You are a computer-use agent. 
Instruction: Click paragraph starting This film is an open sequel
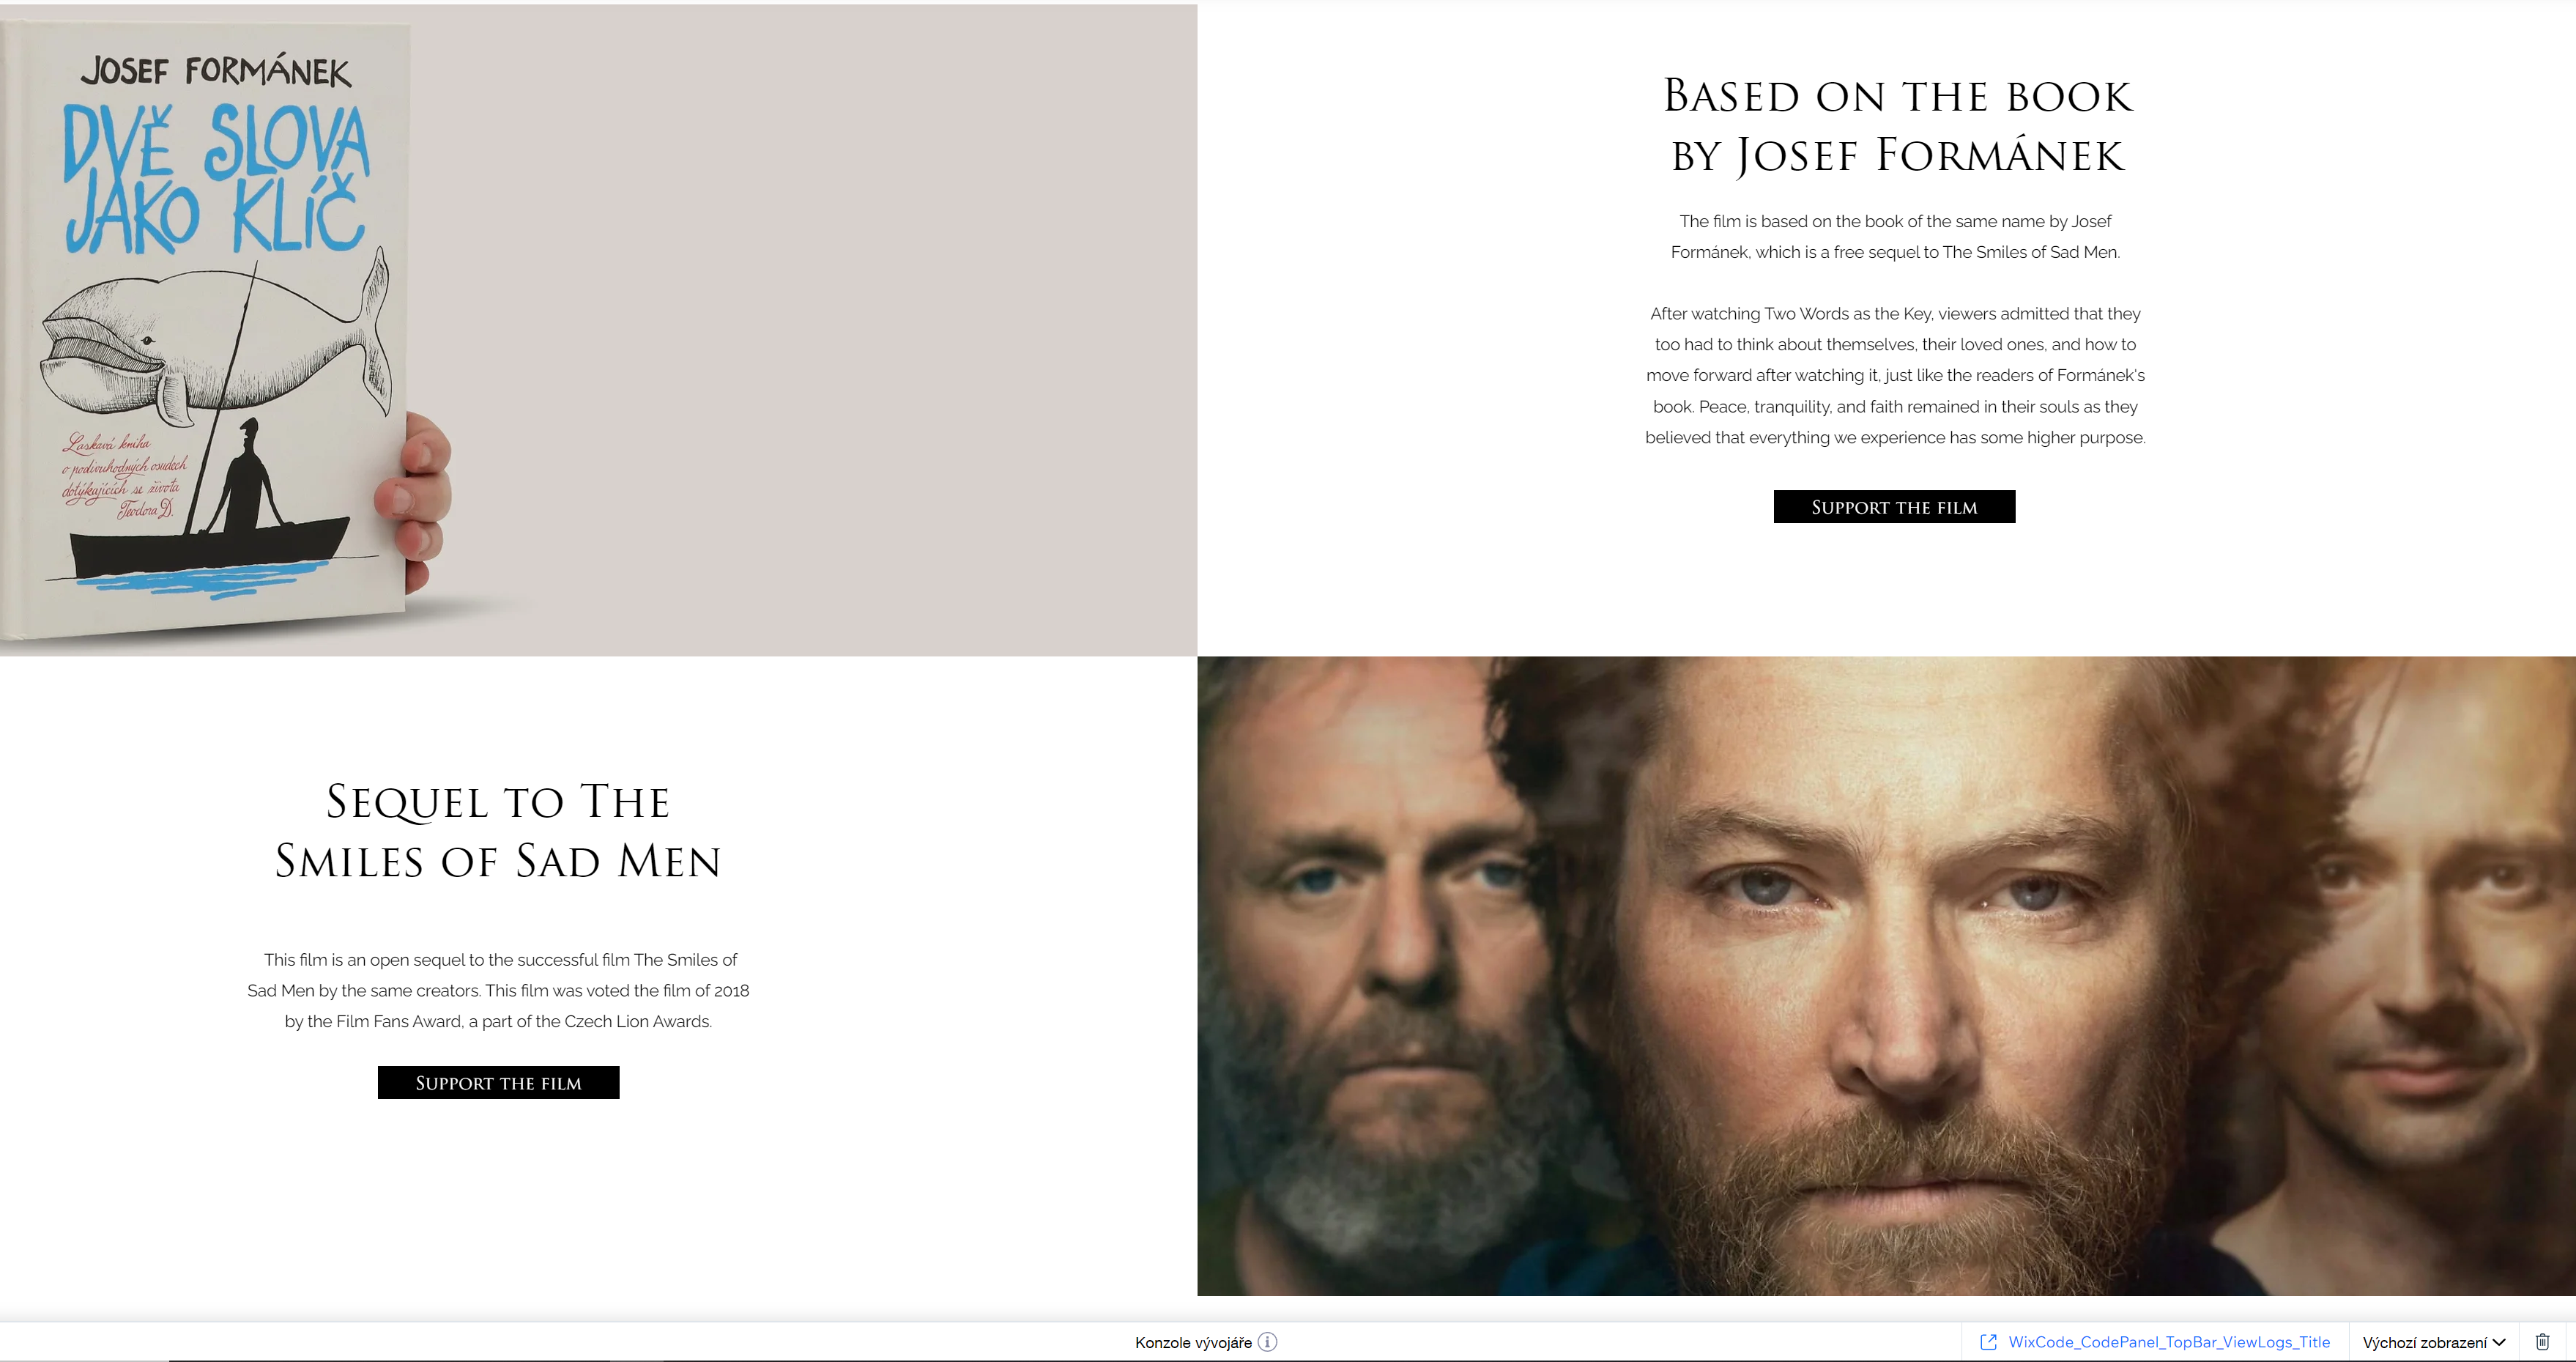tap(498, 990)
